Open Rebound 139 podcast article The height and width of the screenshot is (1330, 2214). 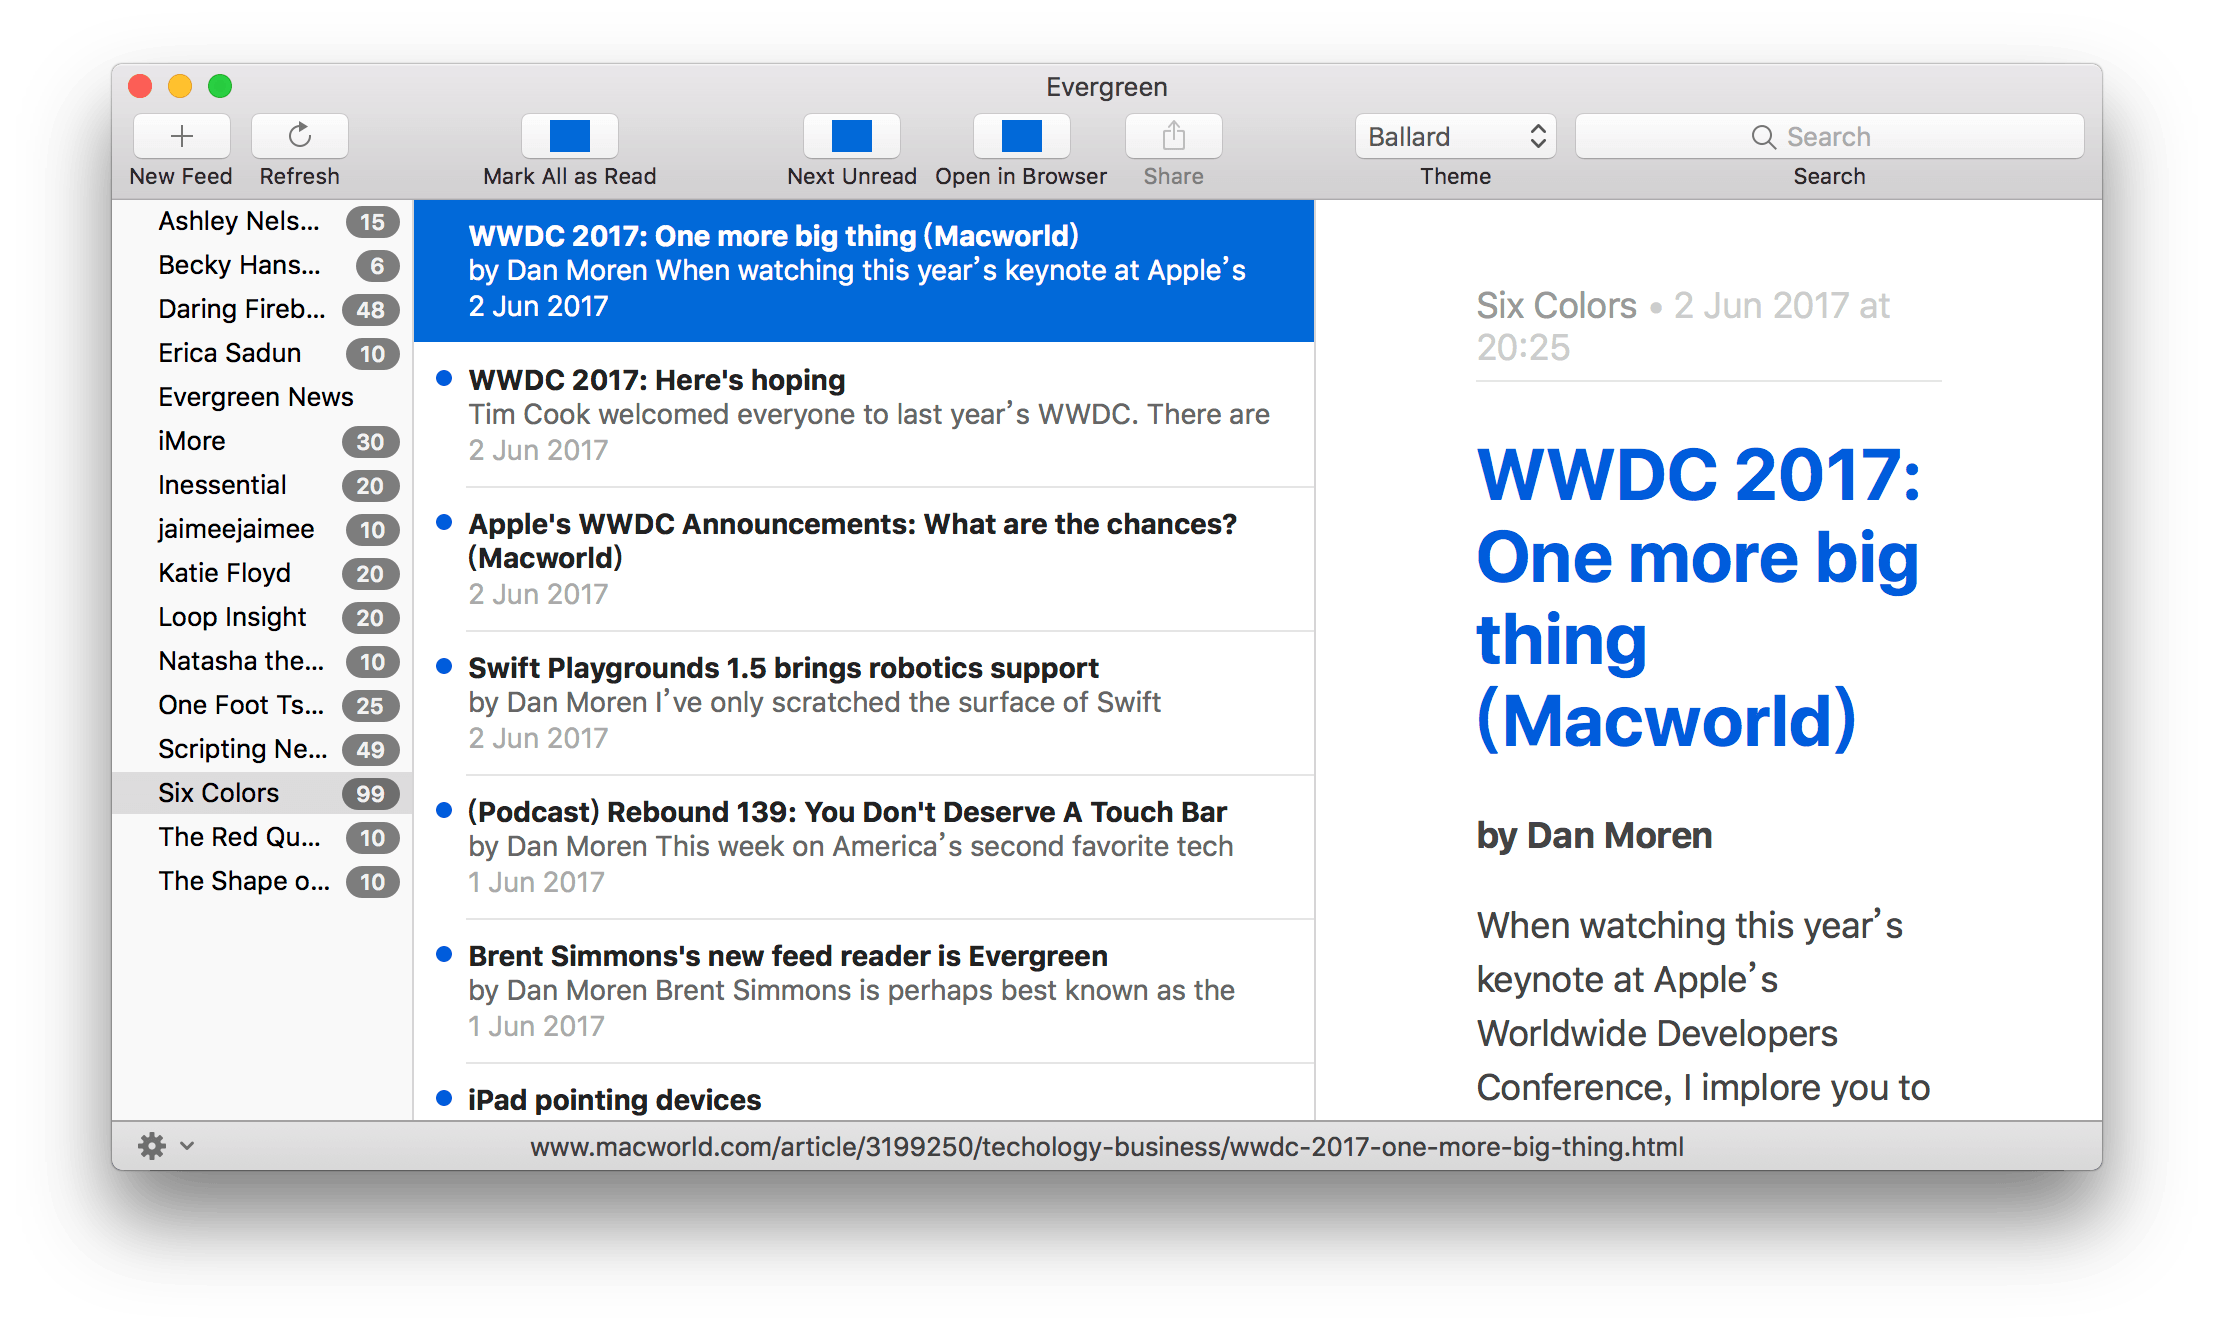point(864,847)
